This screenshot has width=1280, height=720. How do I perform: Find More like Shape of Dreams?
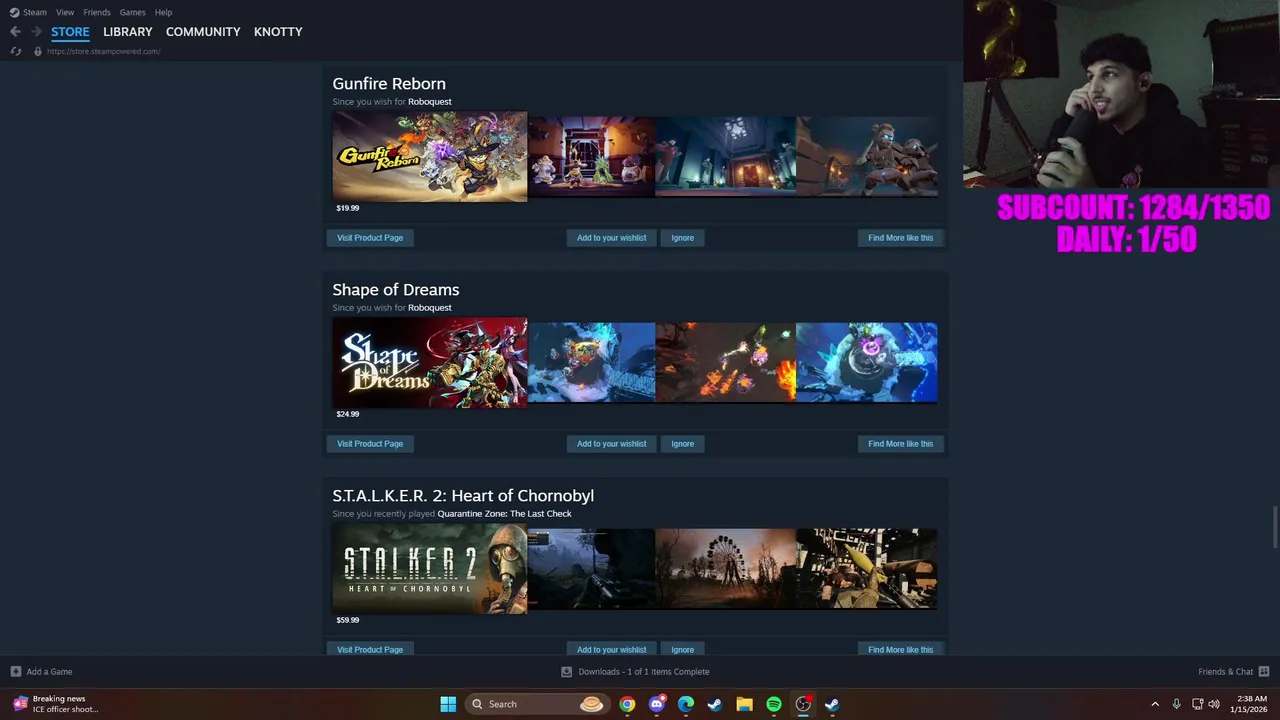coord(901,444)
